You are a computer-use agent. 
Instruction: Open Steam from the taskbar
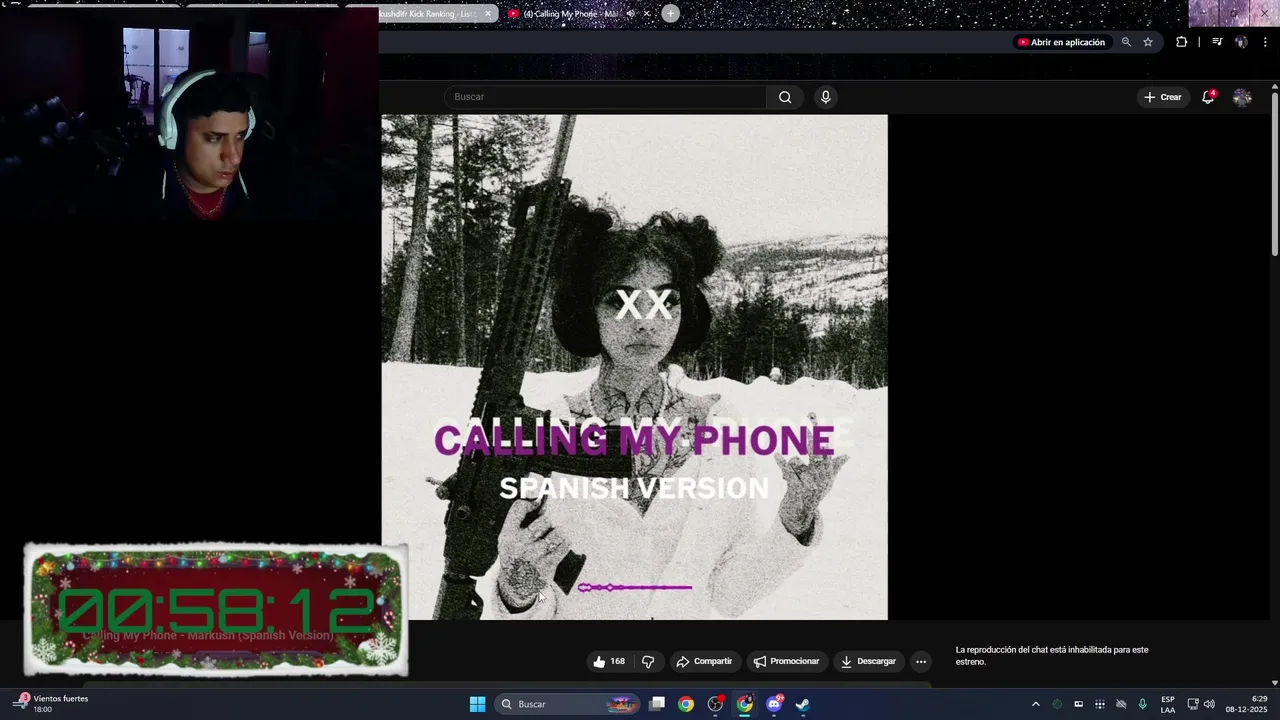click(x=802, y=704)
